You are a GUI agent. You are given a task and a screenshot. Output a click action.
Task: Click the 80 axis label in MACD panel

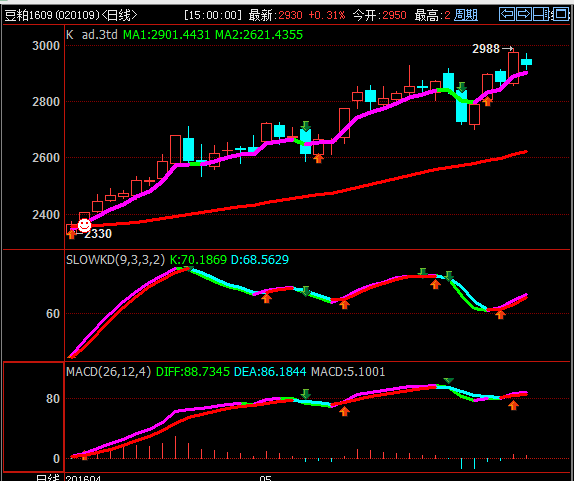pos(53,398)
